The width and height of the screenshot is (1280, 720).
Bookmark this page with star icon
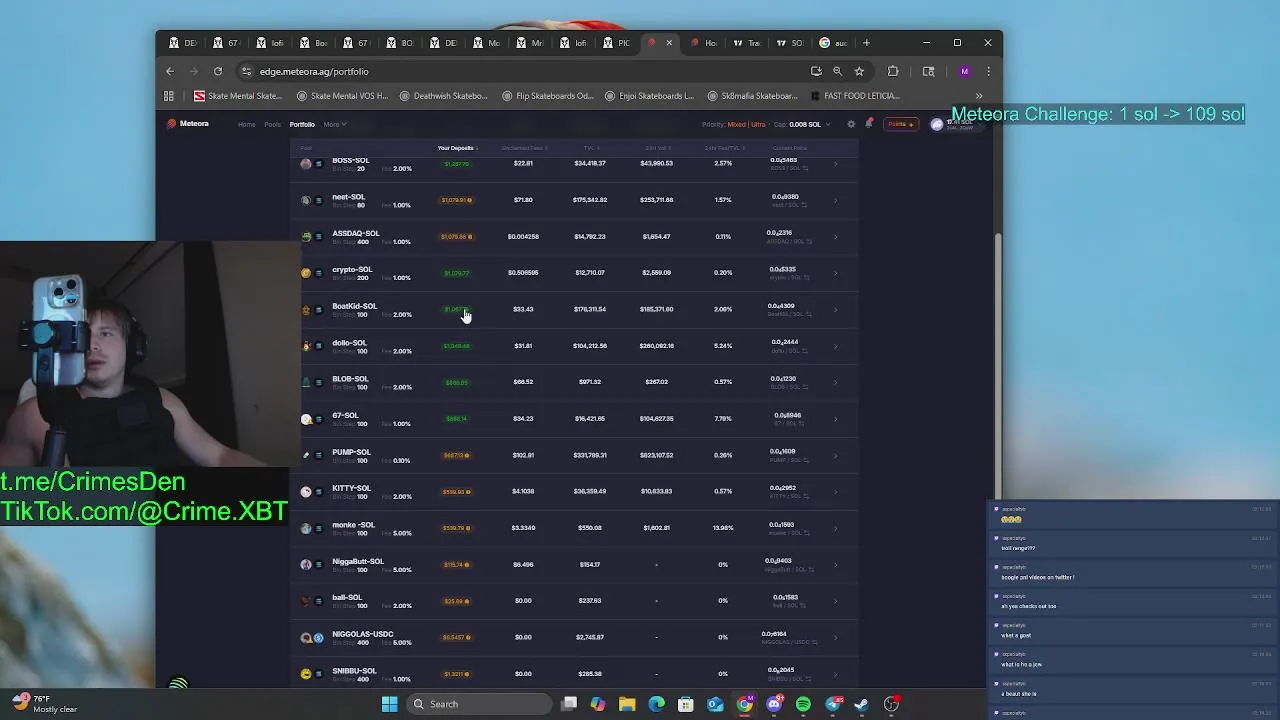[x=859, y=71]
